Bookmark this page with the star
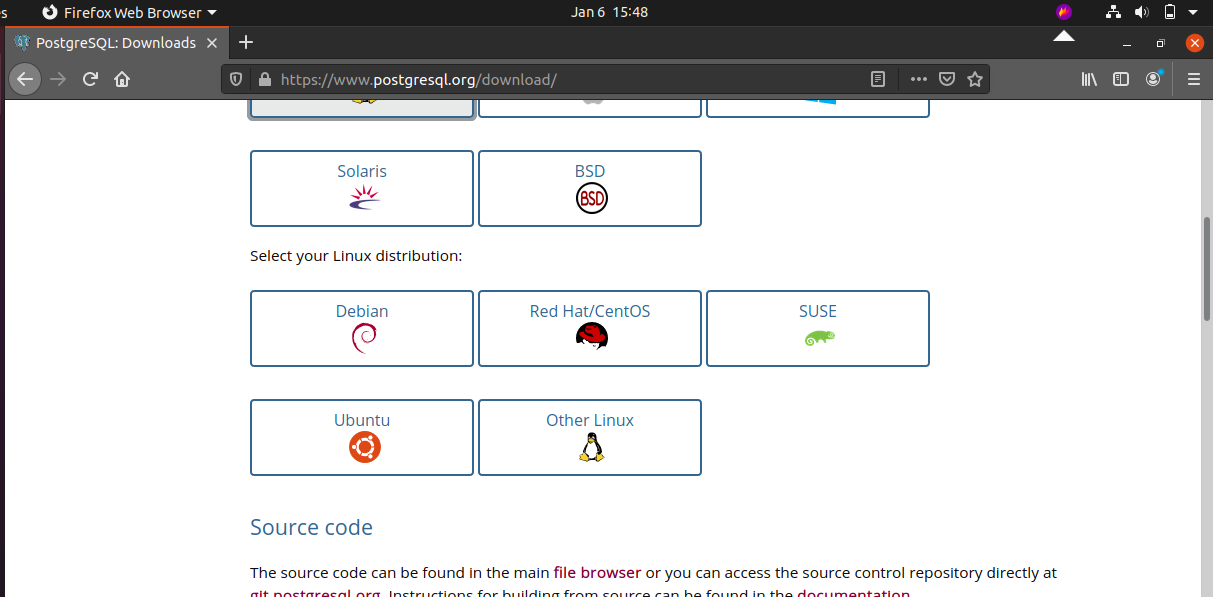This screenshot has width=1213, height=597. [x=975, y=79]
